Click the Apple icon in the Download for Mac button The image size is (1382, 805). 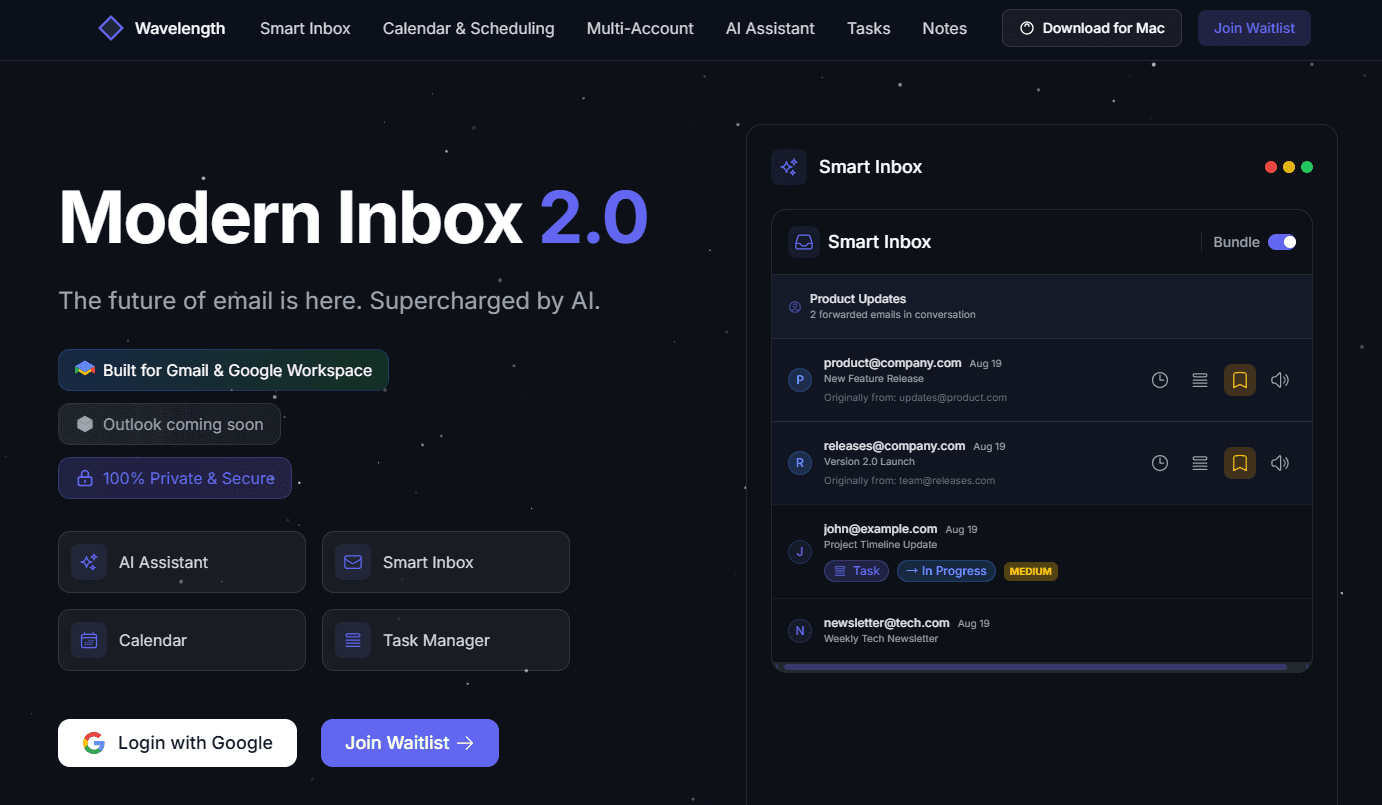click(x=1027, y=28)
